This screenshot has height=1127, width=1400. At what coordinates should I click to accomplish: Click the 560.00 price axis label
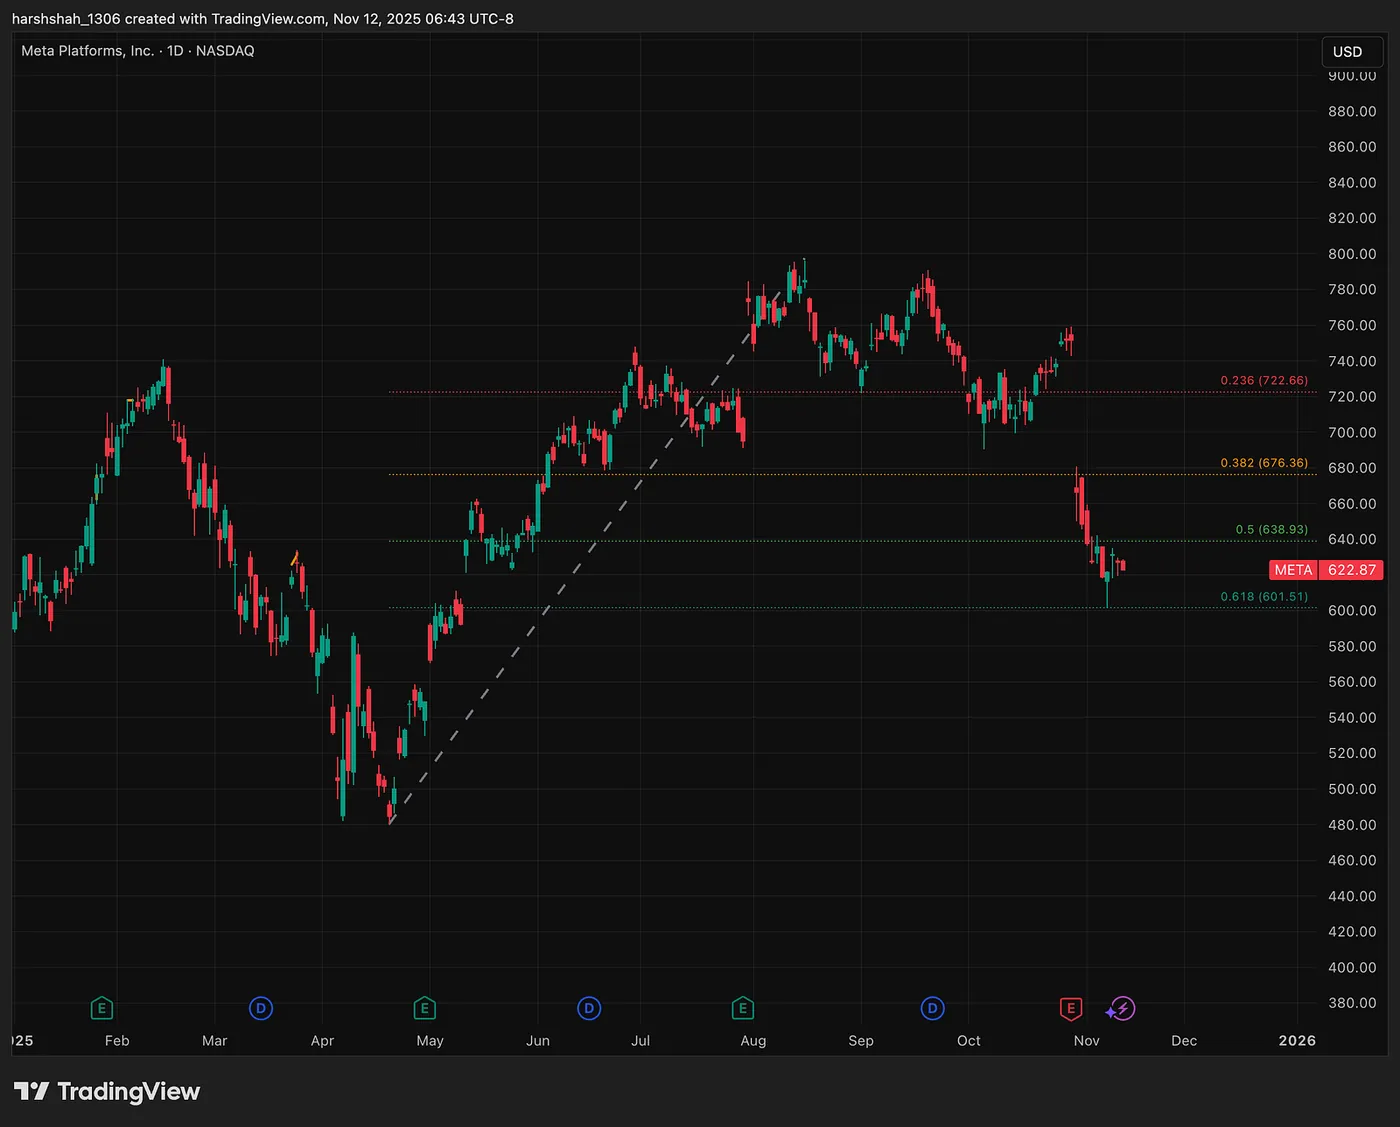point(1352,682)
